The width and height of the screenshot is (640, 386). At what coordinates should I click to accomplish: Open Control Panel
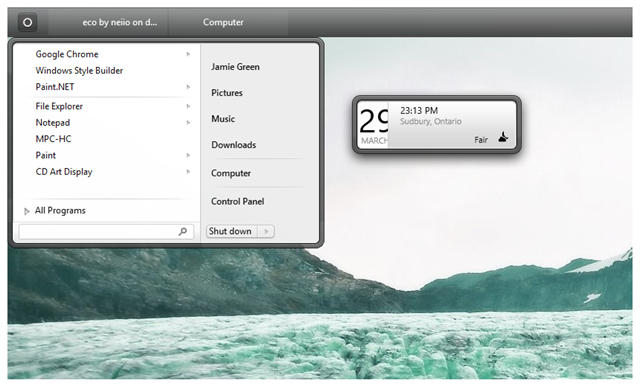[238, 202]
